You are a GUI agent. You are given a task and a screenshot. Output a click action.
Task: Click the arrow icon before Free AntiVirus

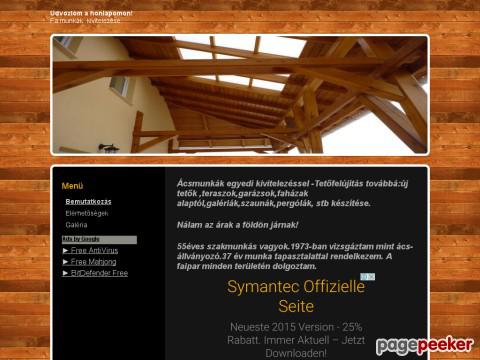pyautogui.click(x=66, y=250)
